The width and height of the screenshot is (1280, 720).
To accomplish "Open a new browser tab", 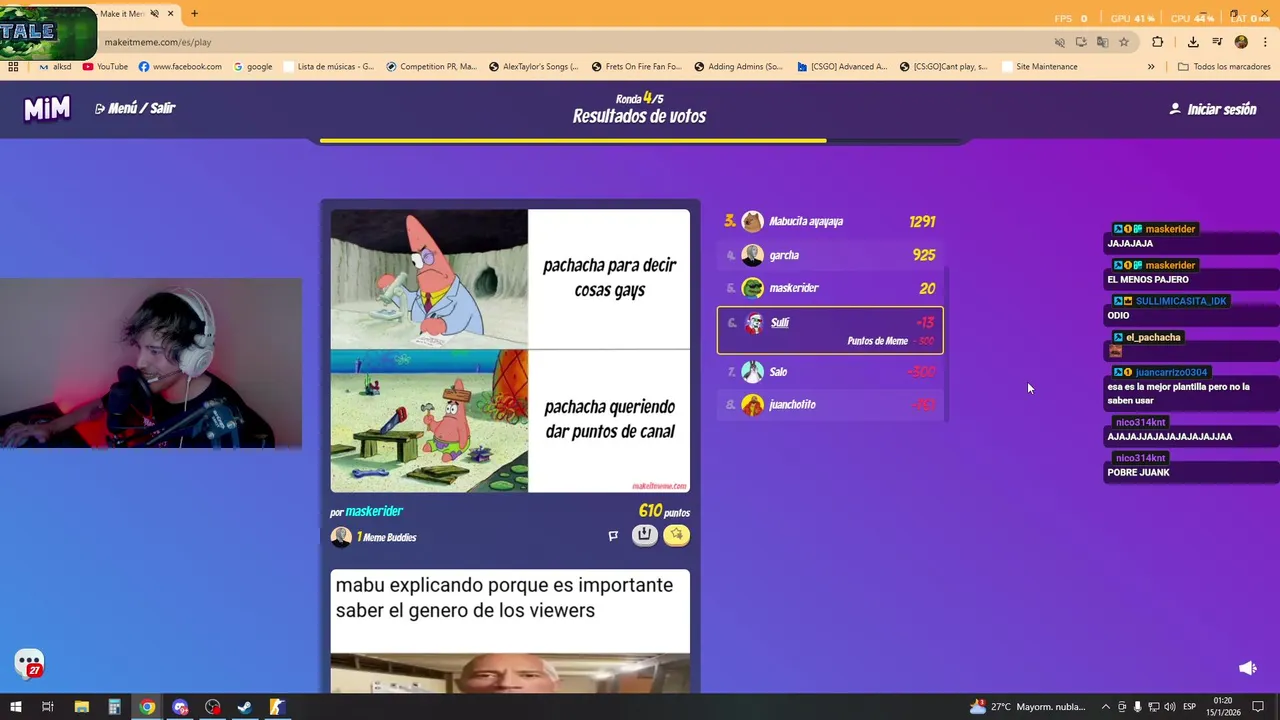I will (x=194, y=13).
